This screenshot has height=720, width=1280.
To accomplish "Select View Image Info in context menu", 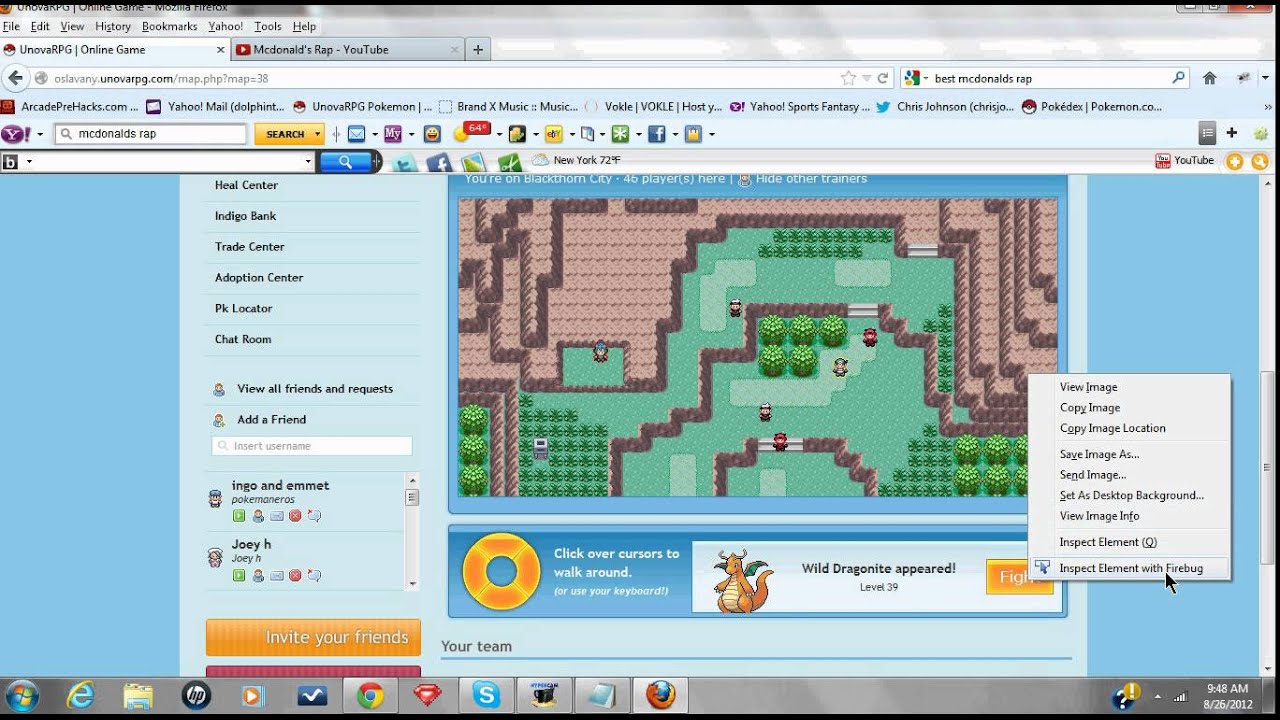I will pyautogui.click(x=1099, y=516).
